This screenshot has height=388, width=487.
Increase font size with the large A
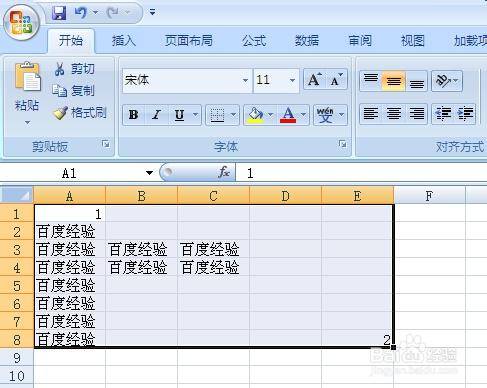pyautogui.click(x=314, y=80)
